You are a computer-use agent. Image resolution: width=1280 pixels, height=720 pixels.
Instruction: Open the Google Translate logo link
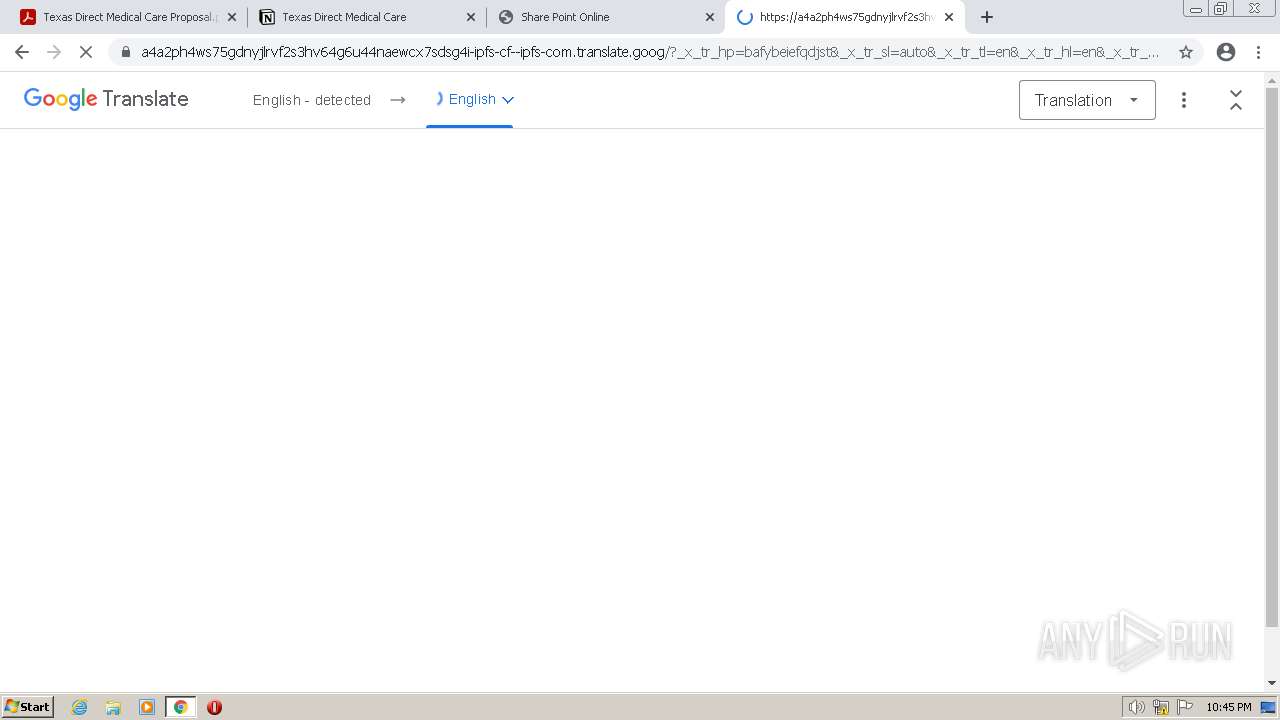(x=106, y=99)
